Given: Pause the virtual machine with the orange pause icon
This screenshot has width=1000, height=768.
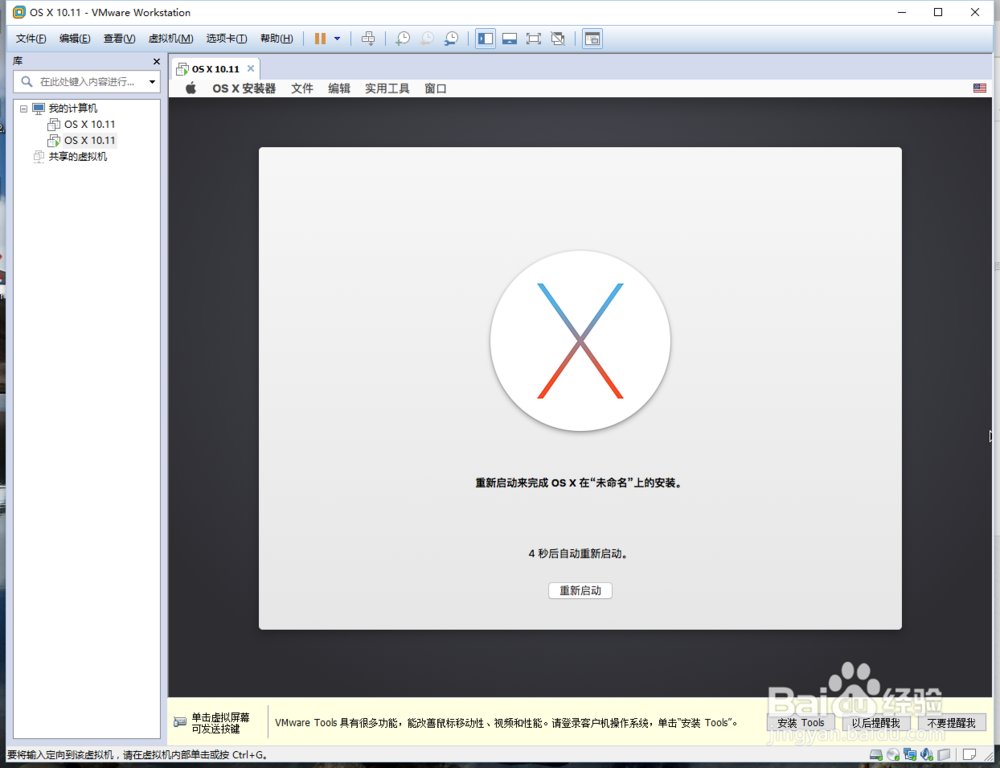Looking at the screenshot, I should (320, 39).
